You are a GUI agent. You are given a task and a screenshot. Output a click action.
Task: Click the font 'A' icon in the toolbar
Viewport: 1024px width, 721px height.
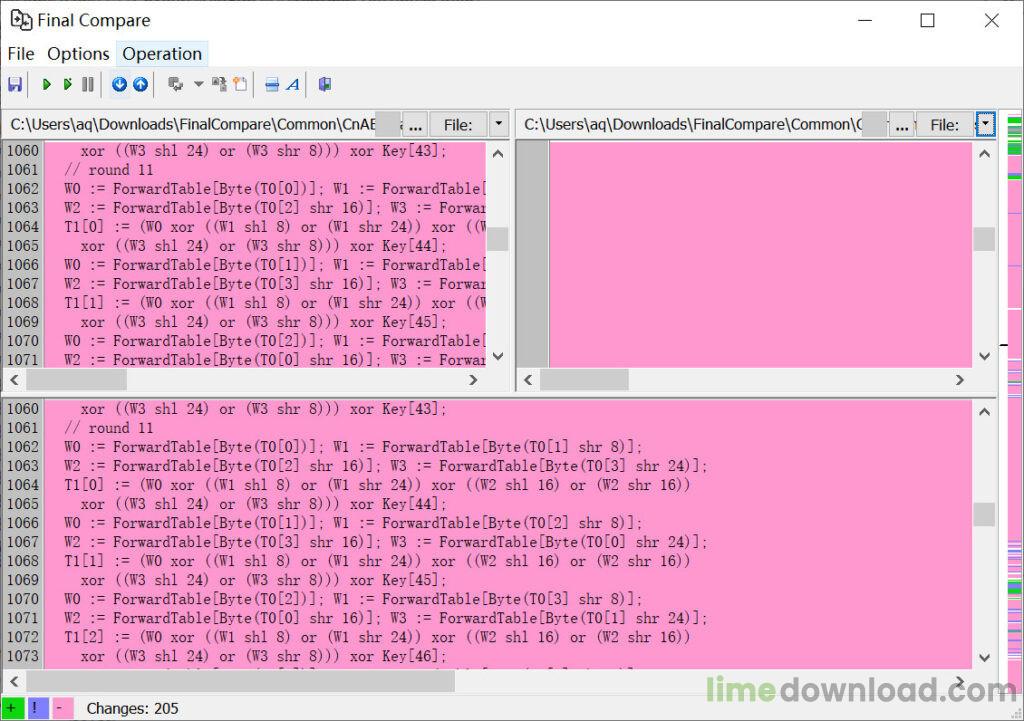[x=293, y=85]
